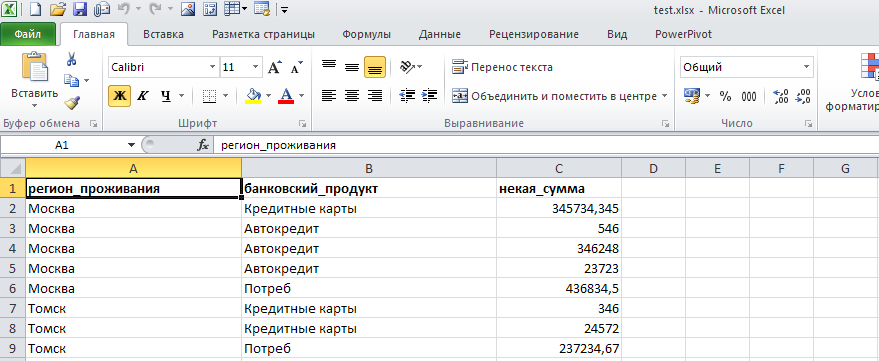Increase decimal places
The height and width of the screenshot is (361, 879).
pyautogui.click(x=781, y=96)
